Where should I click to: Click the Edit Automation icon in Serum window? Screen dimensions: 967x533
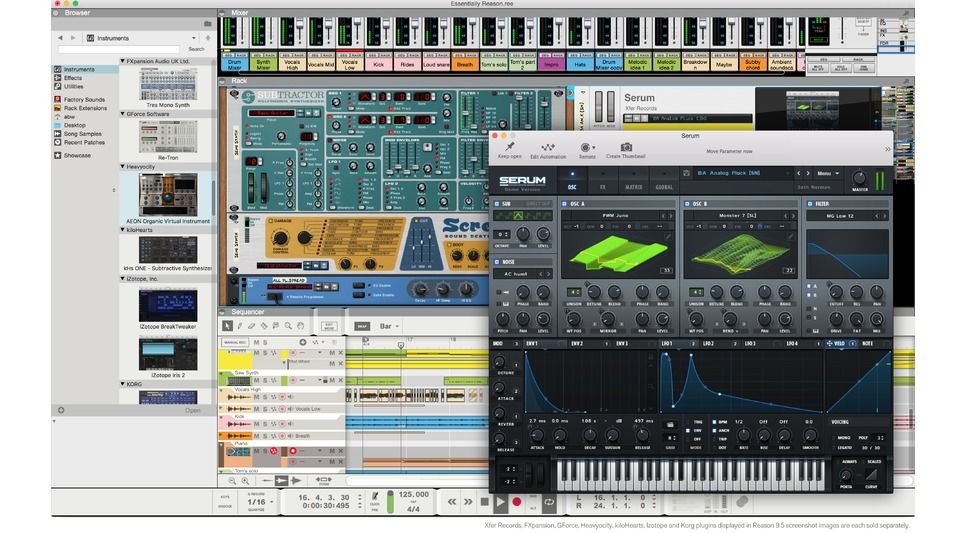(x=548, y=147)
